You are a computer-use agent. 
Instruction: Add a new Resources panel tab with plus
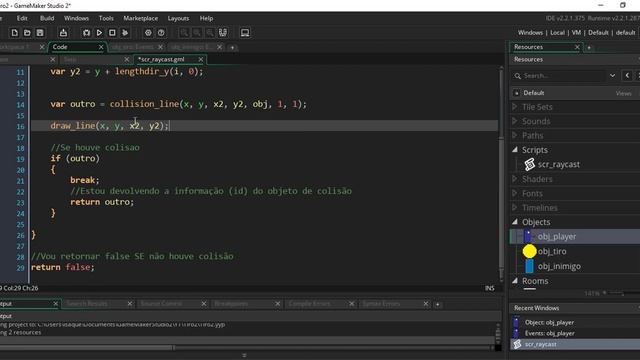coord(589,48)
